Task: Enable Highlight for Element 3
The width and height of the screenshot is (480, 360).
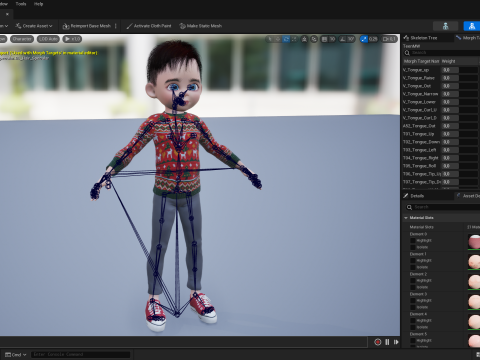Action: point(413,300)
